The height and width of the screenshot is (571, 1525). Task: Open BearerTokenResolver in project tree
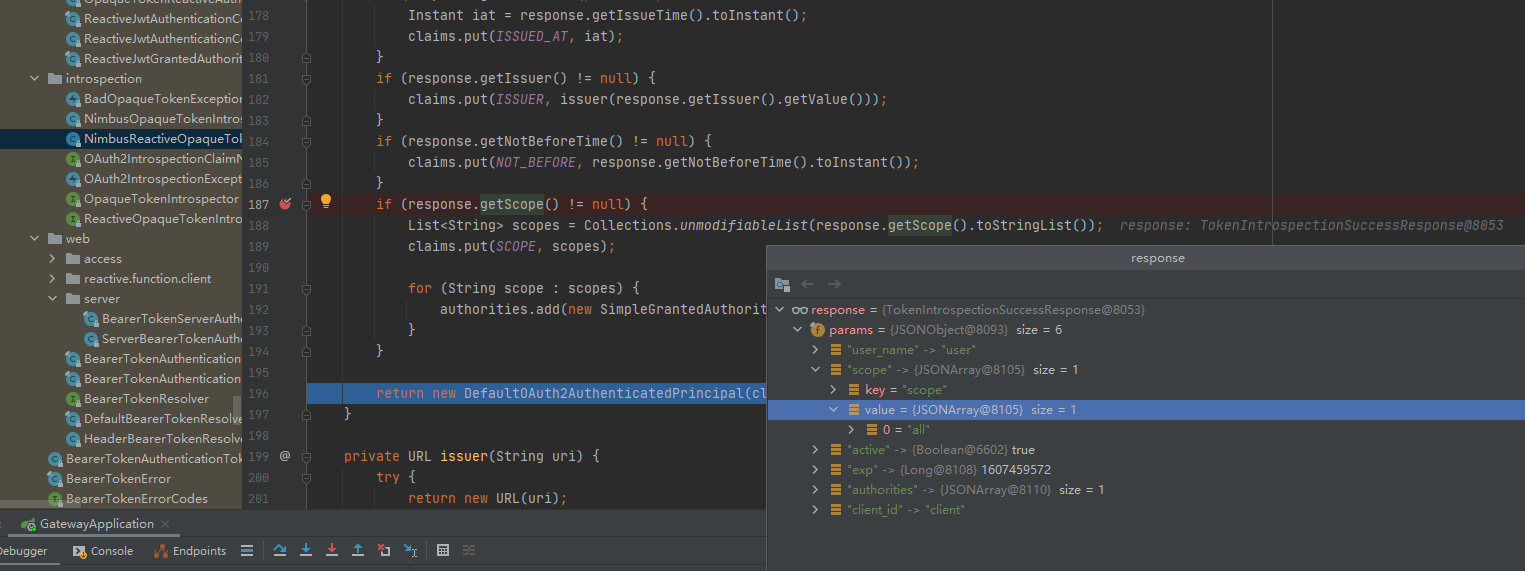point(146,399)
